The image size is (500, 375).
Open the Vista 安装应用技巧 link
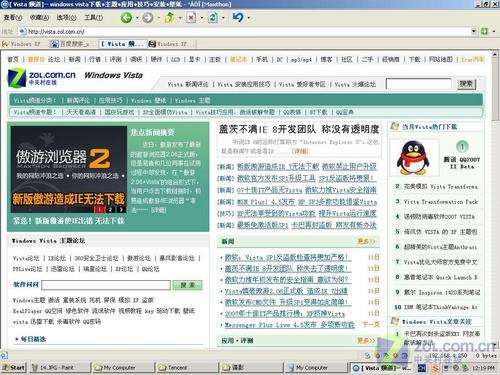click(244, 84)
